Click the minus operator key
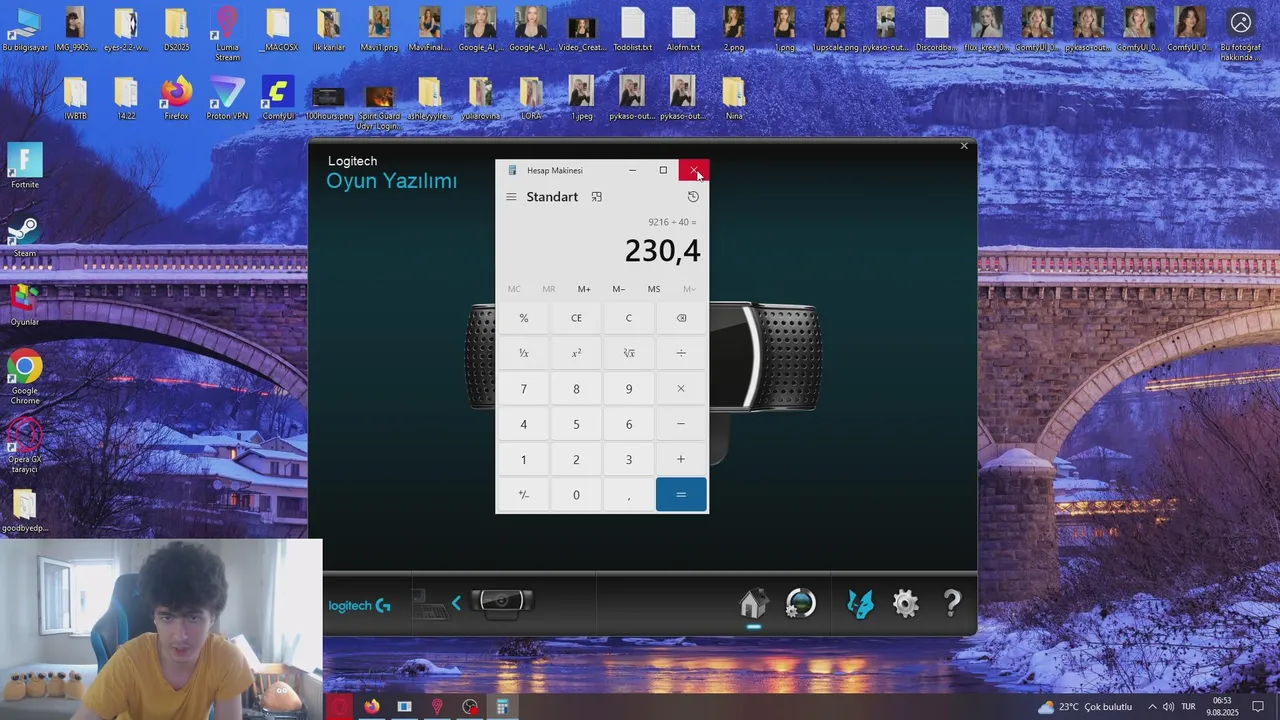1280x720 pixels. (x=681, y=424)
